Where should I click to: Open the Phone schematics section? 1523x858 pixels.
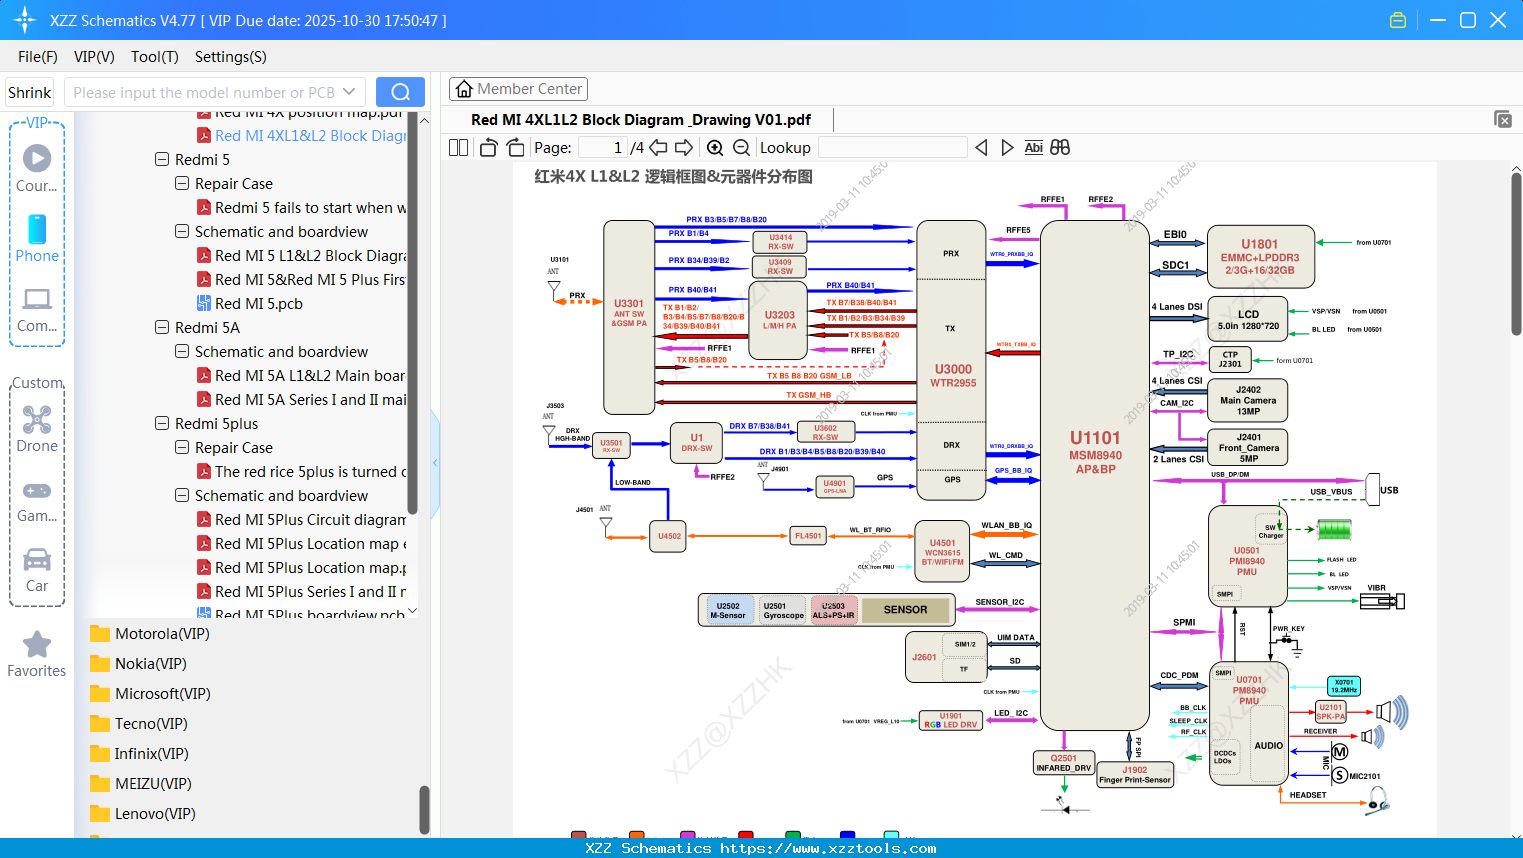tap(37, 240)
